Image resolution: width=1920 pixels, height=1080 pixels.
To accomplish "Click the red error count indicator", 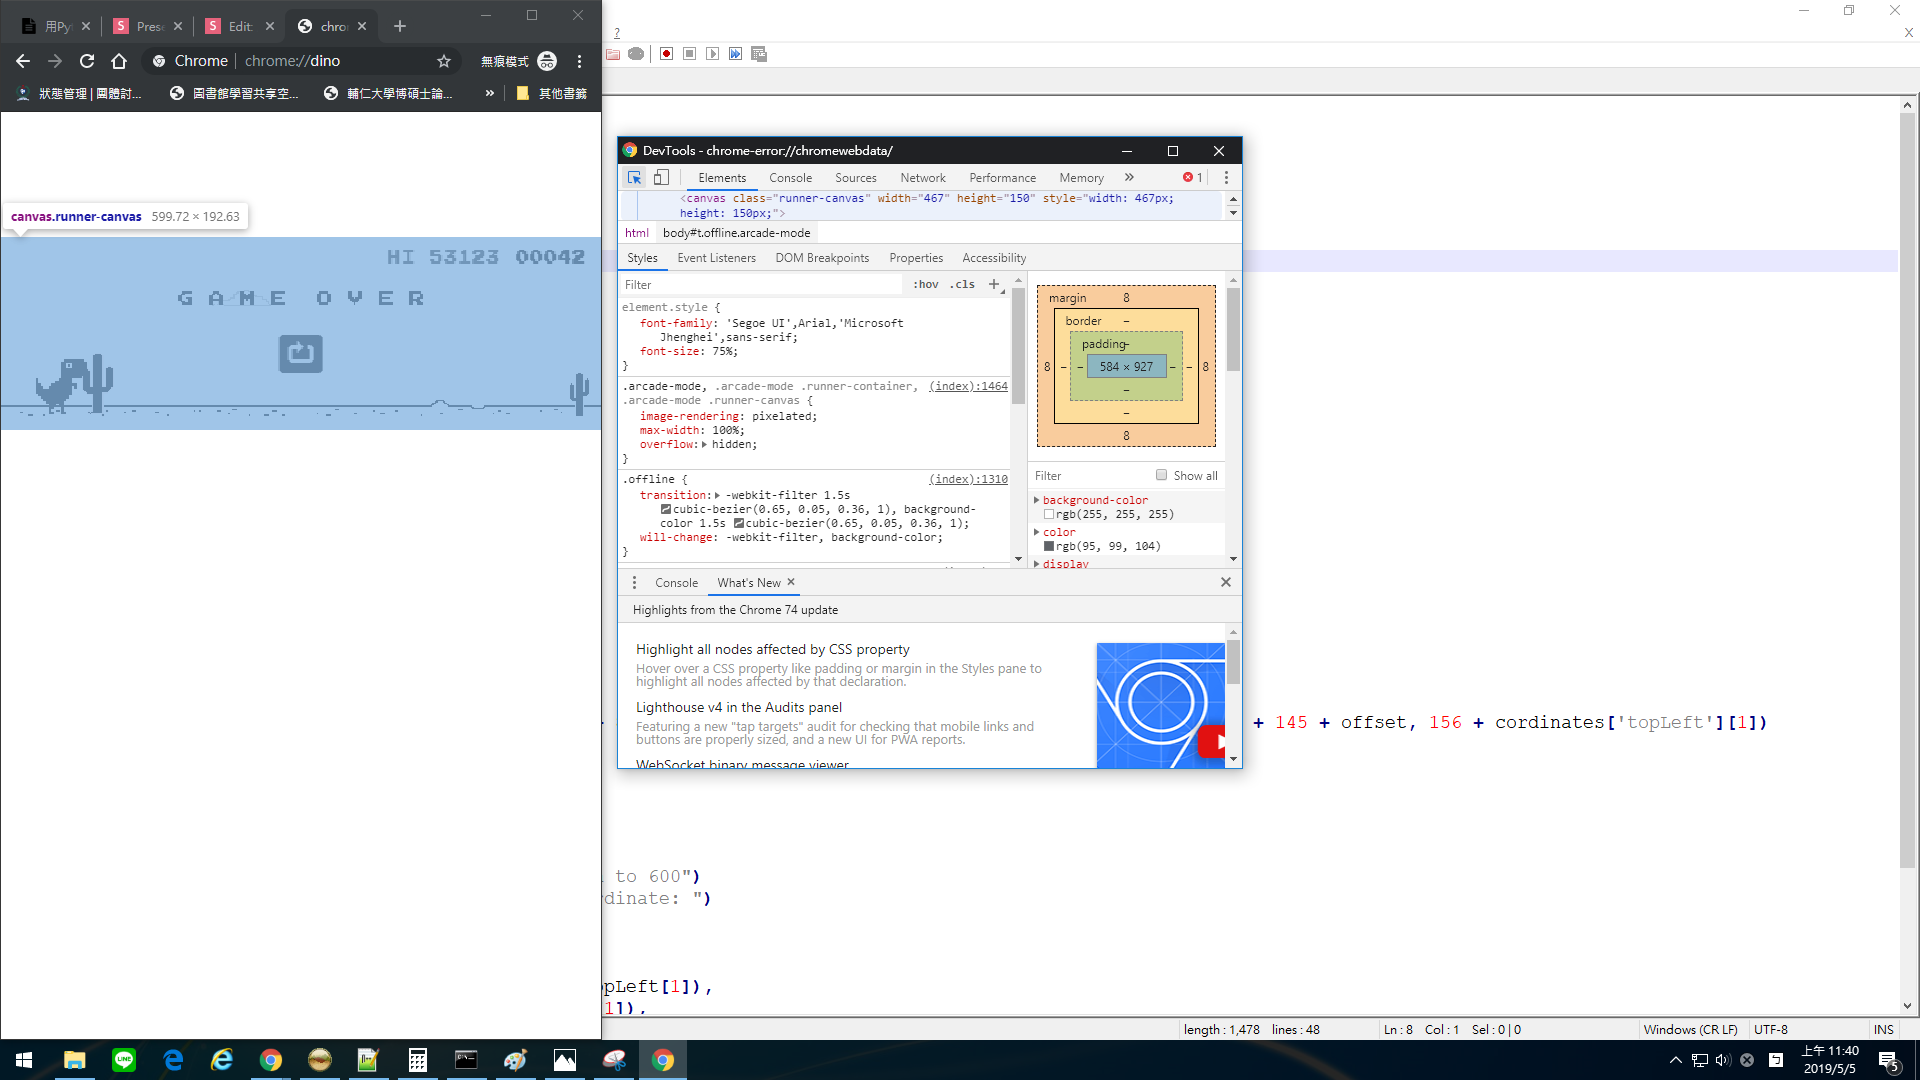I will pos(1192,178).
